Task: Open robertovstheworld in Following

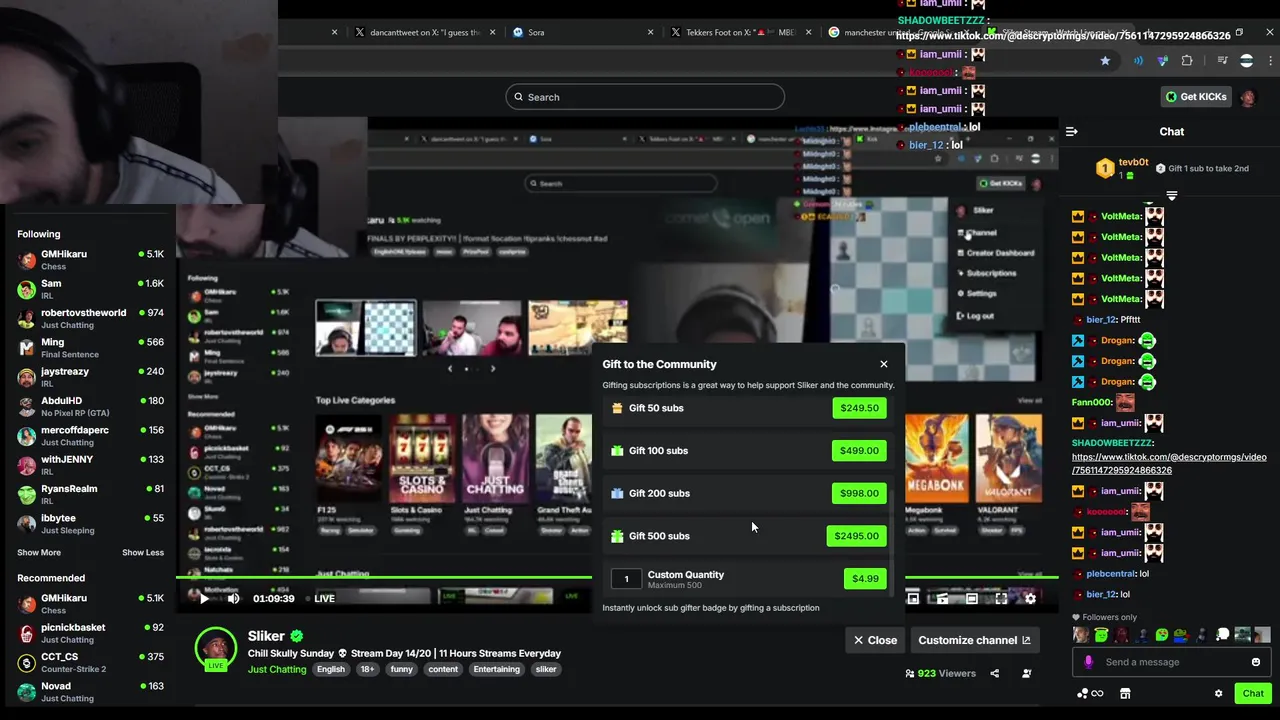Action: pyautogui.click(x=90, y=319)
